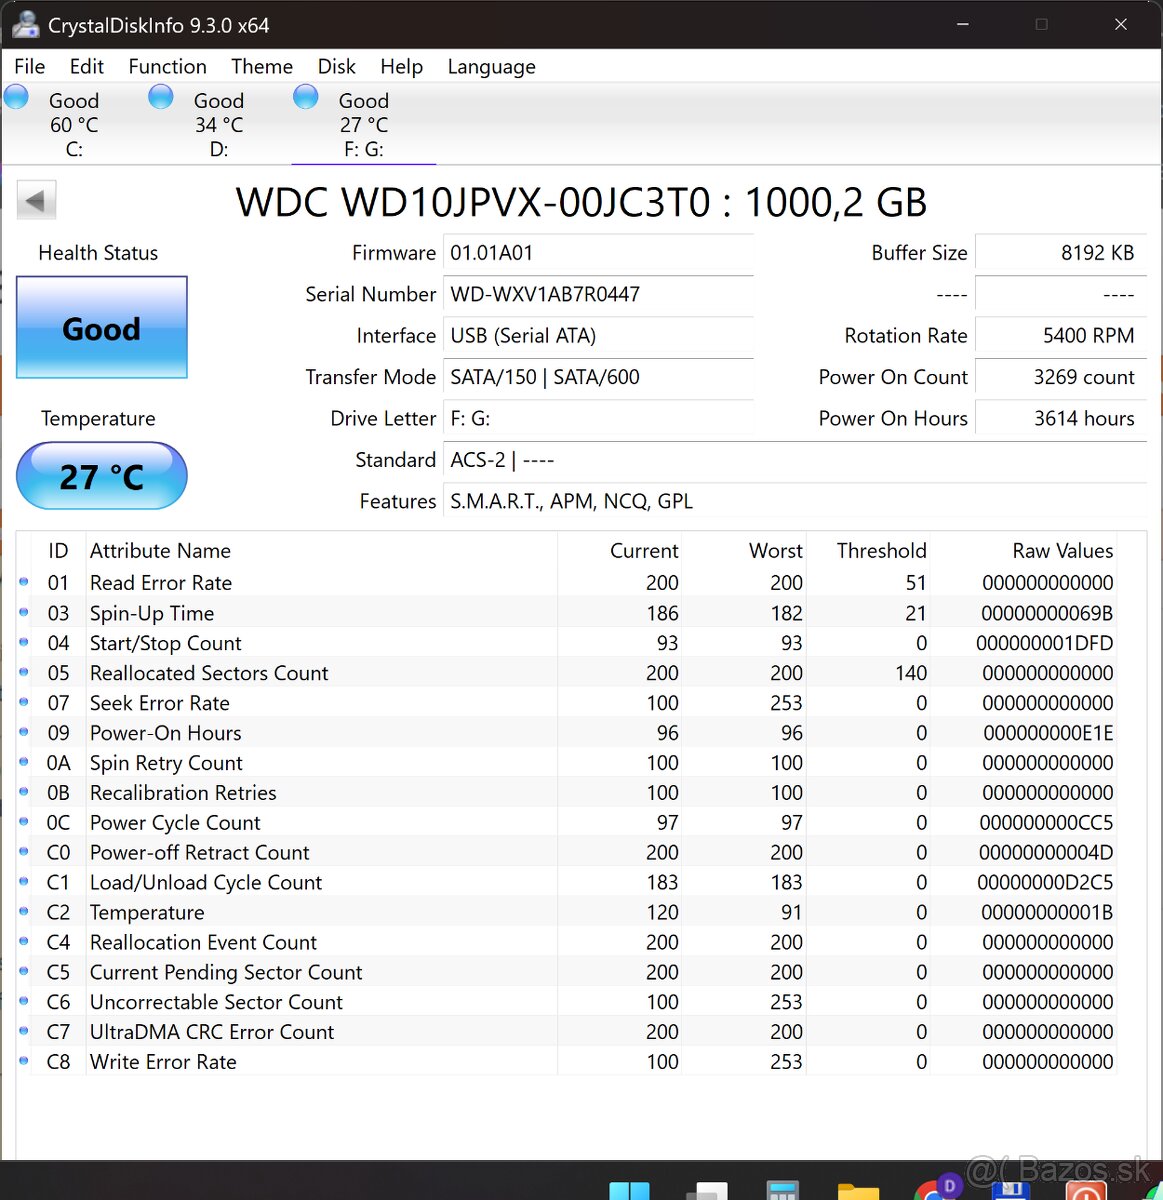Image resolution: width=1163 pixels, height=1200 pixels.
Task: Open the Calculator from the taskbar
Action: (x=782, y=1191)
